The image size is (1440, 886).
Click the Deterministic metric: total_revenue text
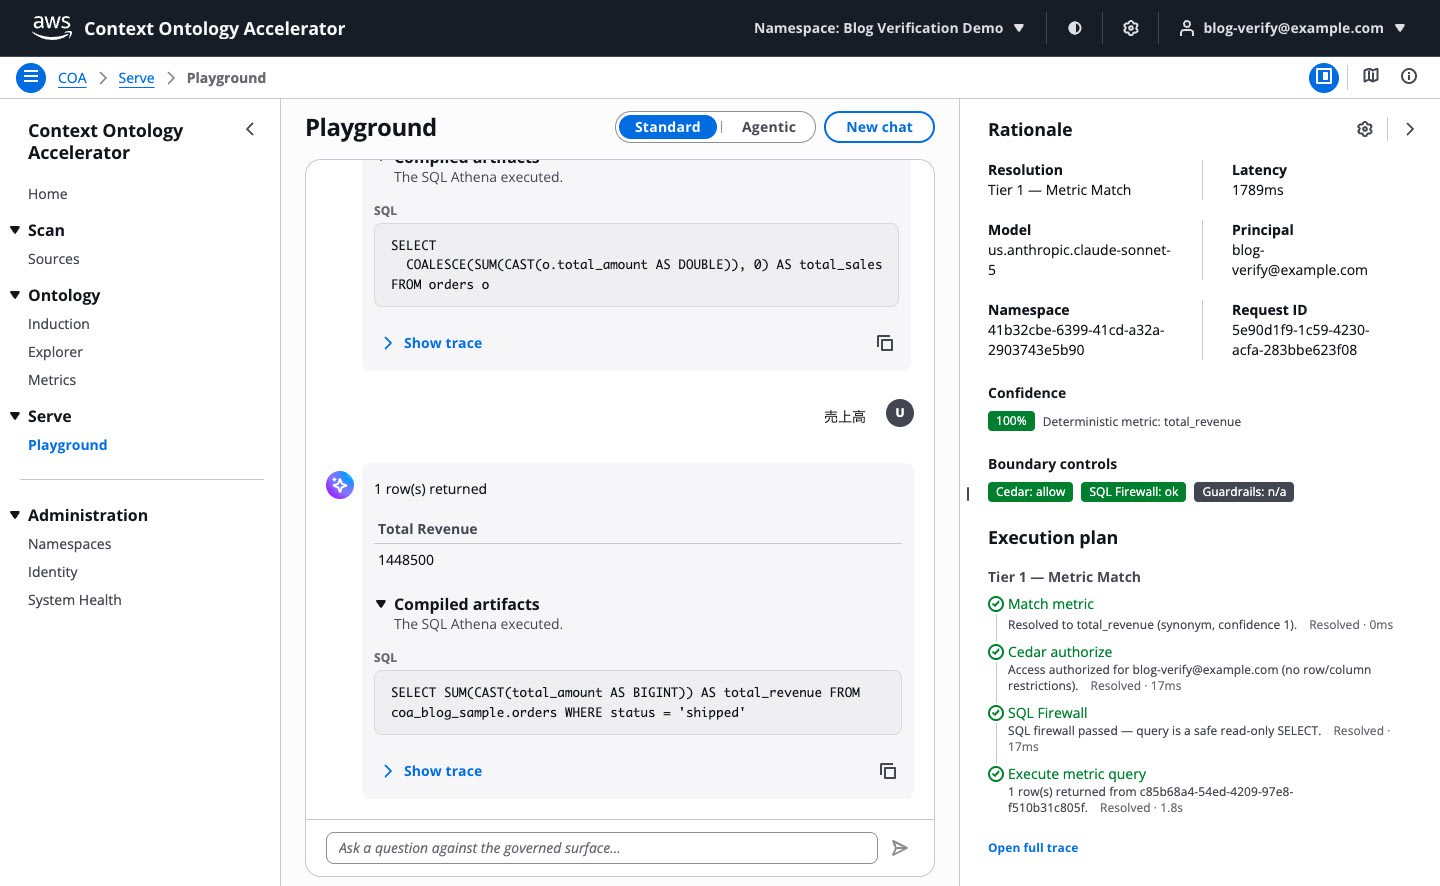coord(1142,422)
